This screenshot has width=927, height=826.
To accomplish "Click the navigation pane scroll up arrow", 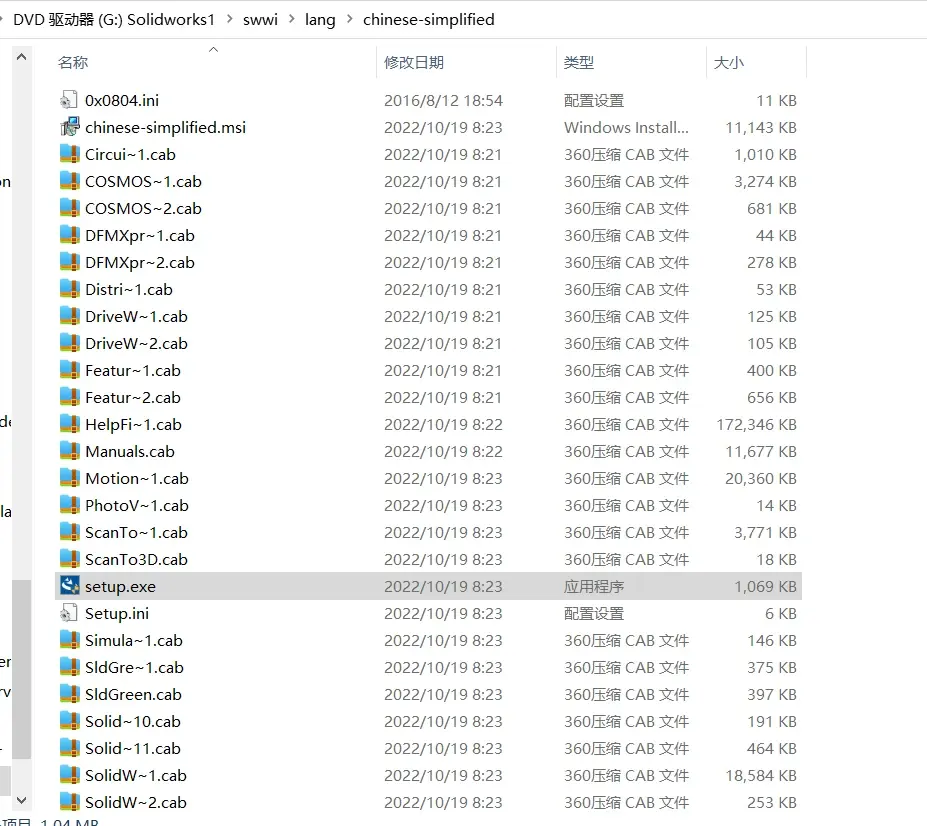I will 21,57.
